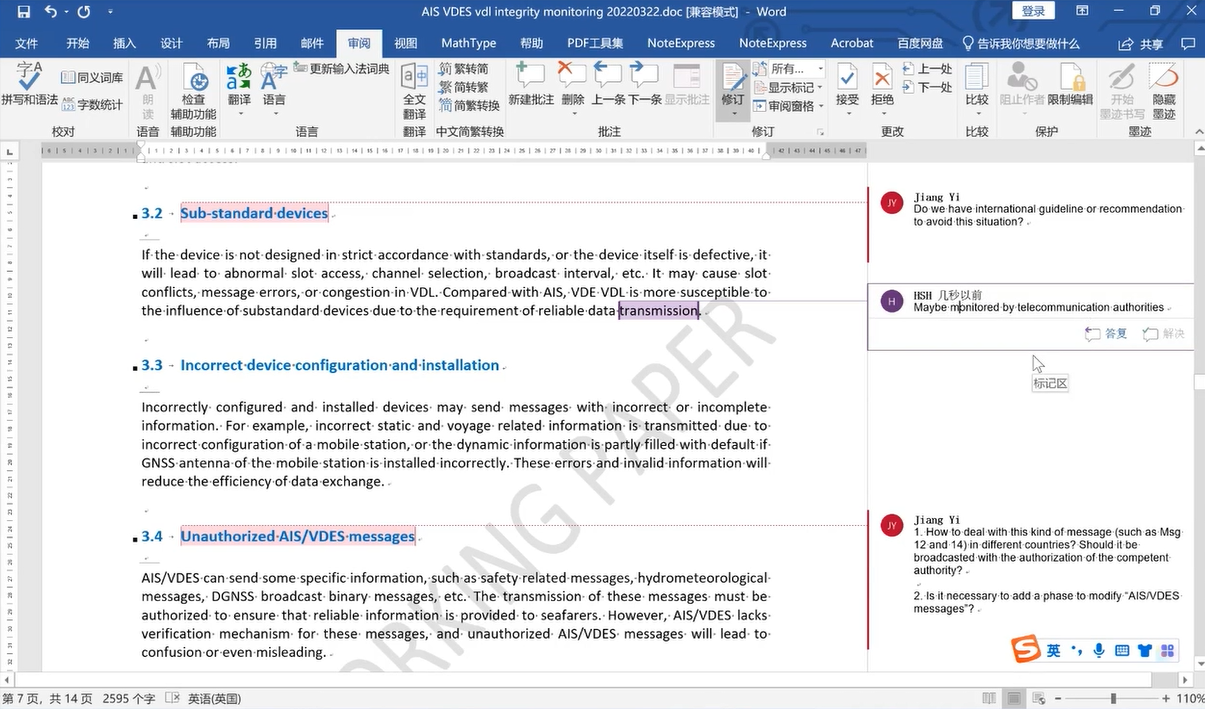Run 拼写和语法 spelling check
The image size is (1205, 709).
click(x=30, y=84)
